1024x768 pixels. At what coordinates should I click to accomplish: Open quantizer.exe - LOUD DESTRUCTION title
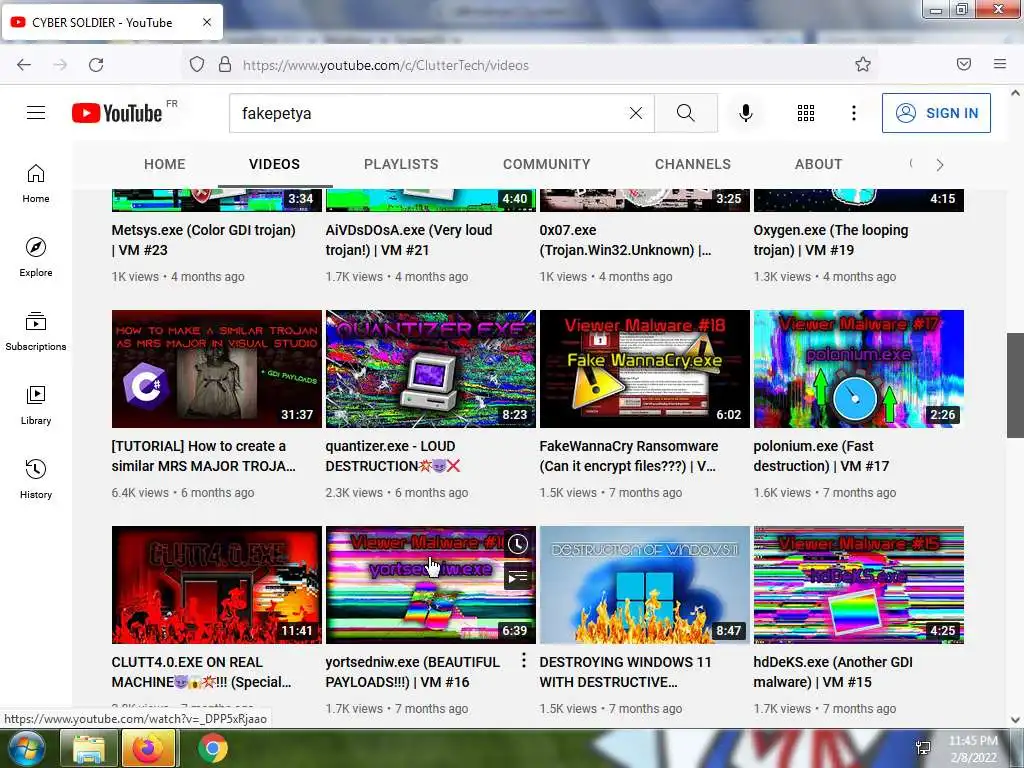(393, 456)
